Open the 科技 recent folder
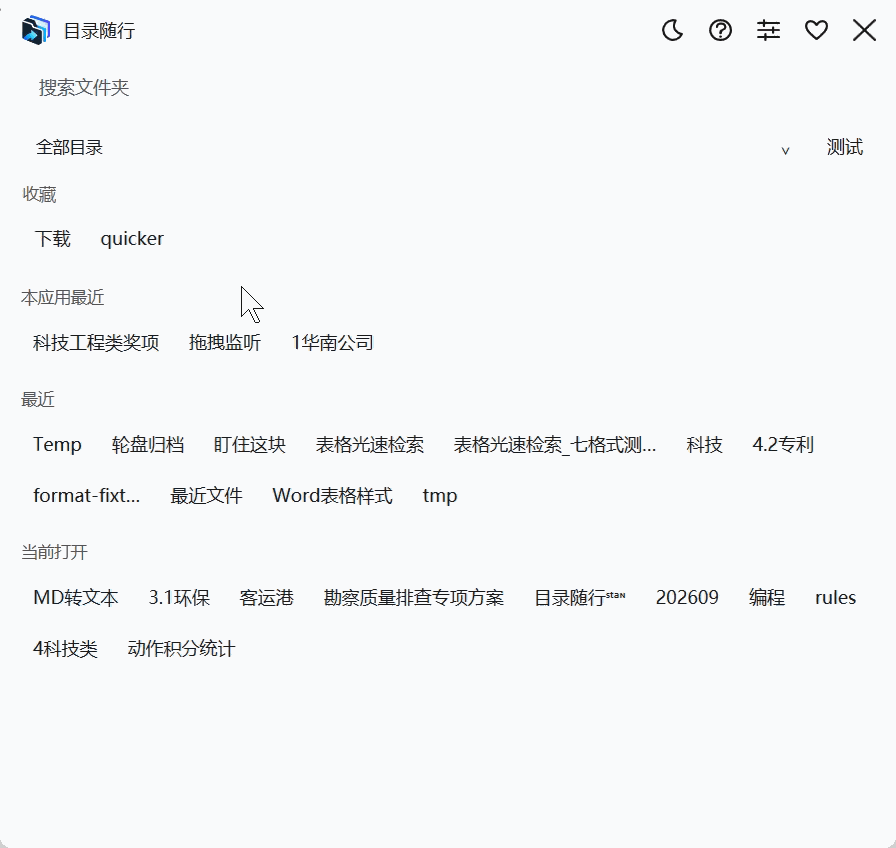The width and height of the screenshot is (896, 848). click(704, 445)
